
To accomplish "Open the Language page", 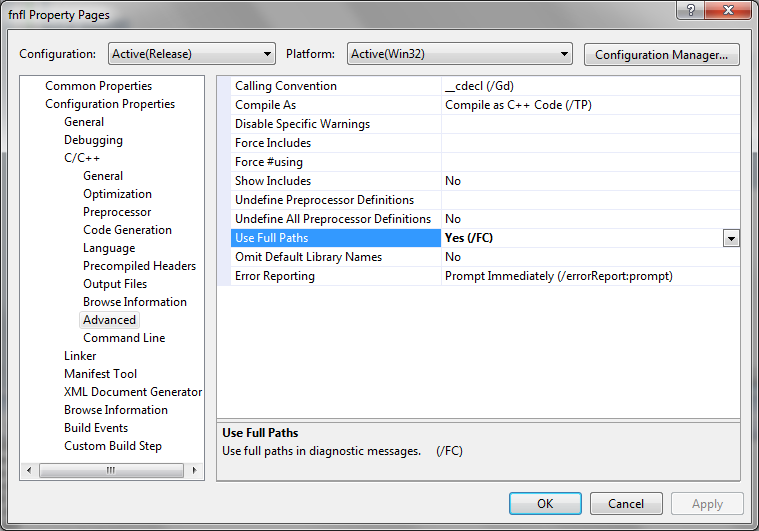I will (109, 248).
